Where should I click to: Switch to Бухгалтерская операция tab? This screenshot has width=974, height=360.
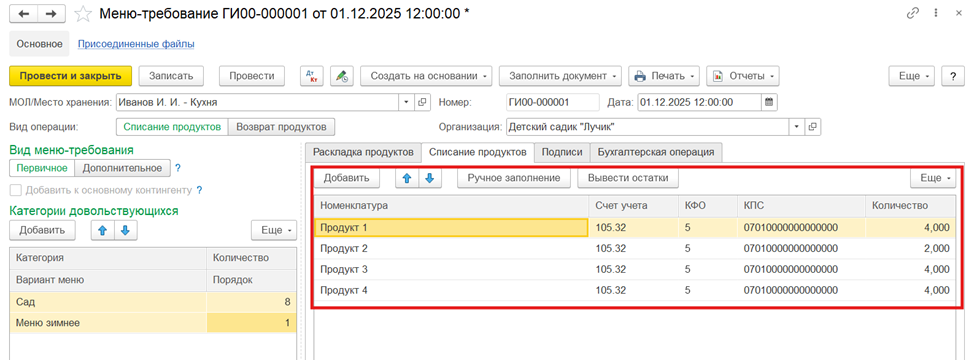coord(655,152)
